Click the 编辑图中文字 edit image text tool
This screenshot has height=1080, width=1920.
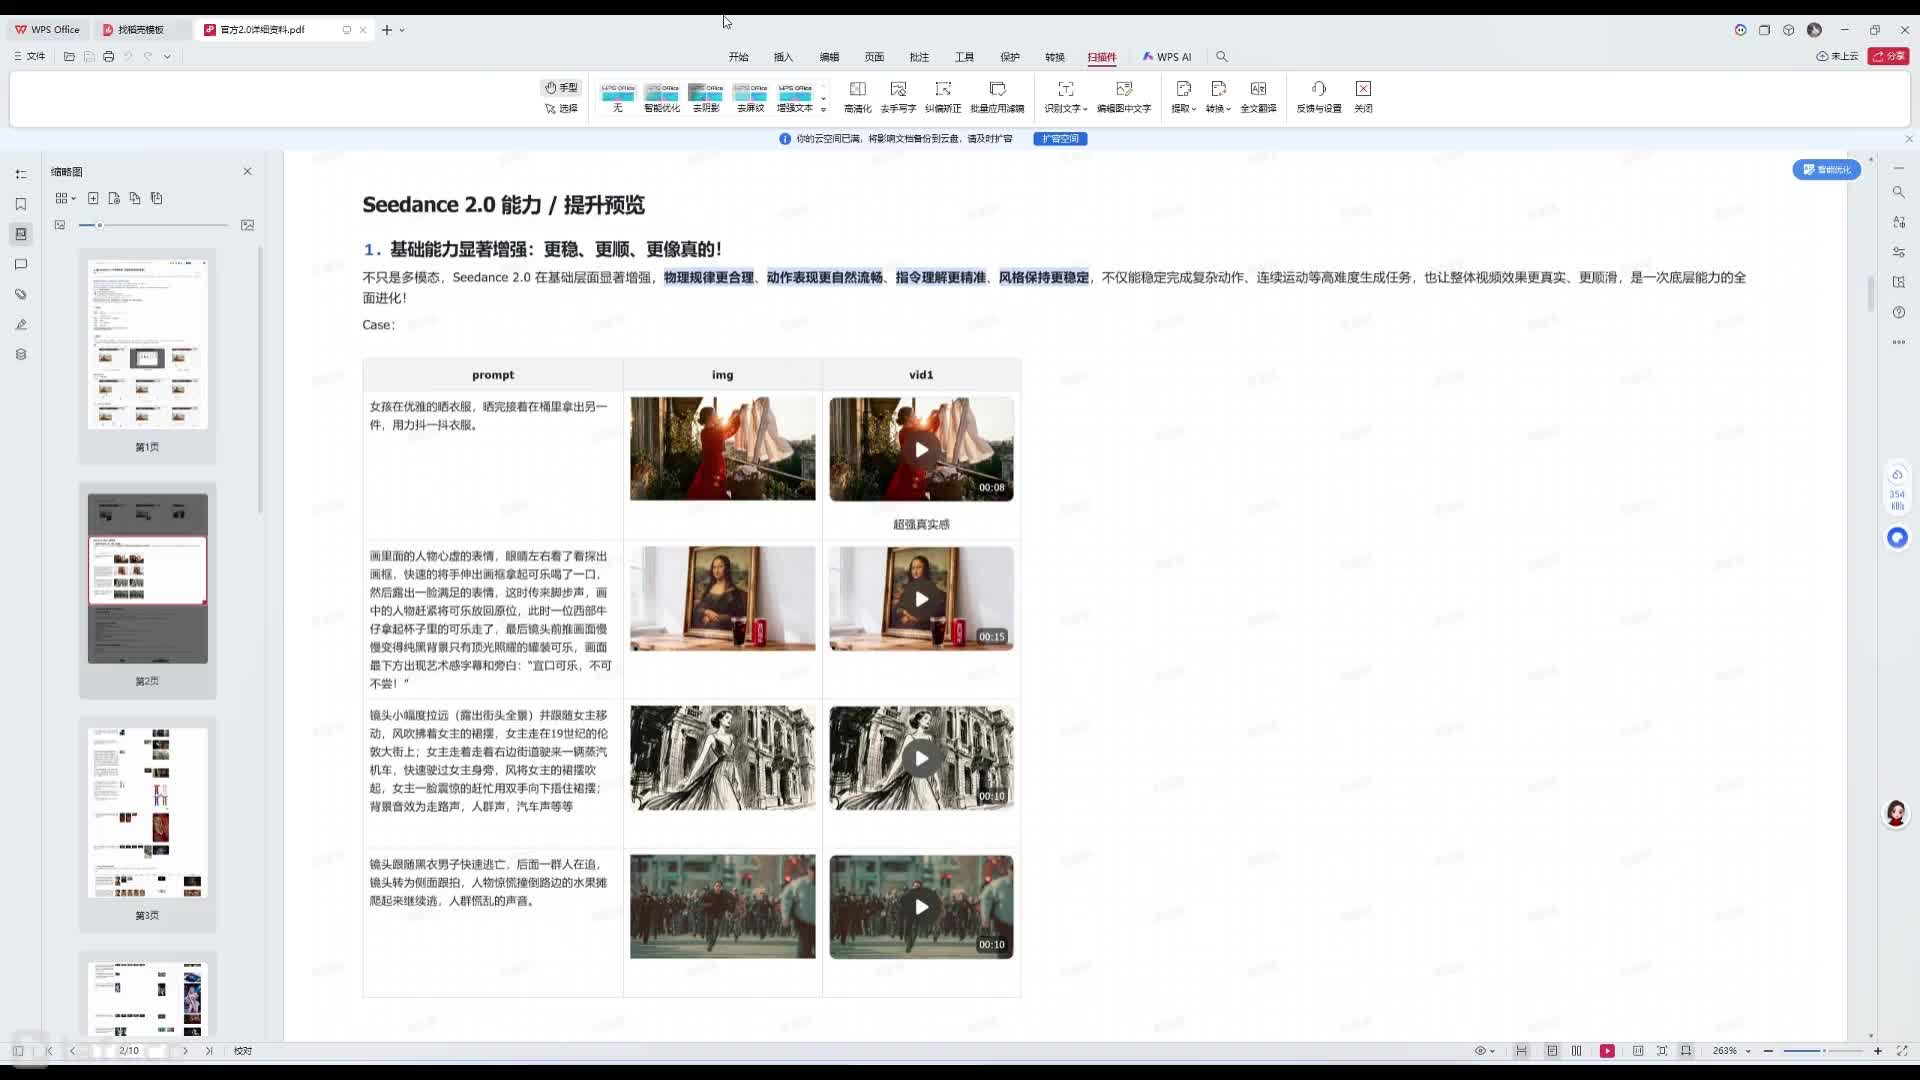coord(1124,97)
